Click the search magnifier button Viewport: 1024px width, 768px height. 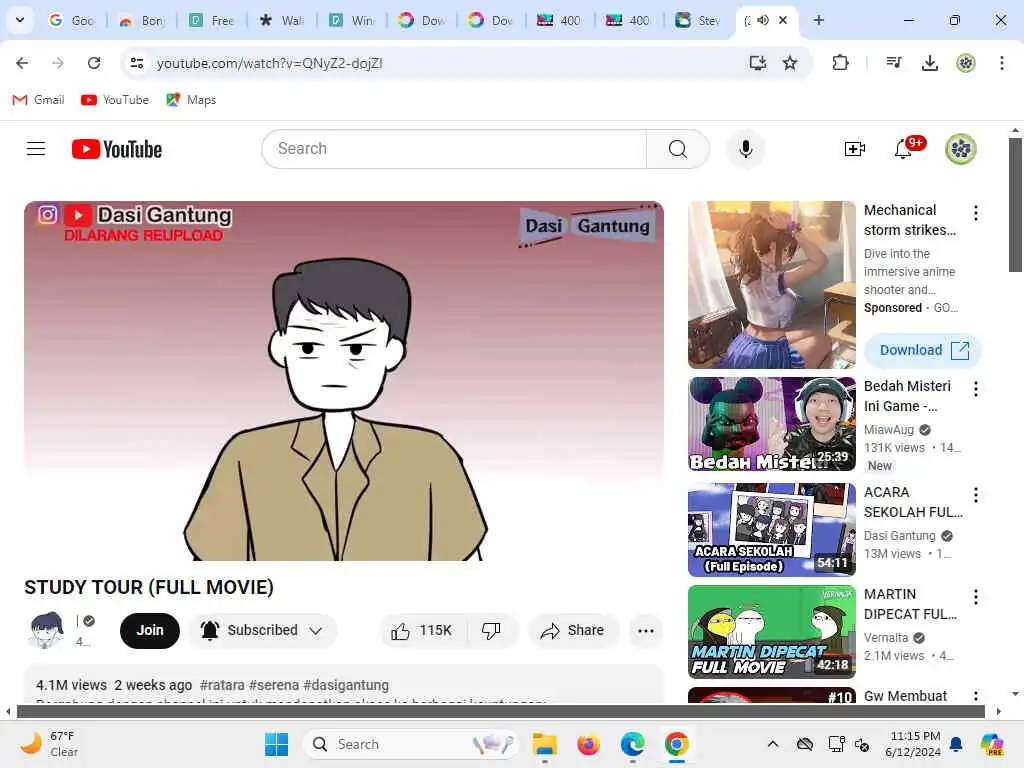(x=677, y=149)
